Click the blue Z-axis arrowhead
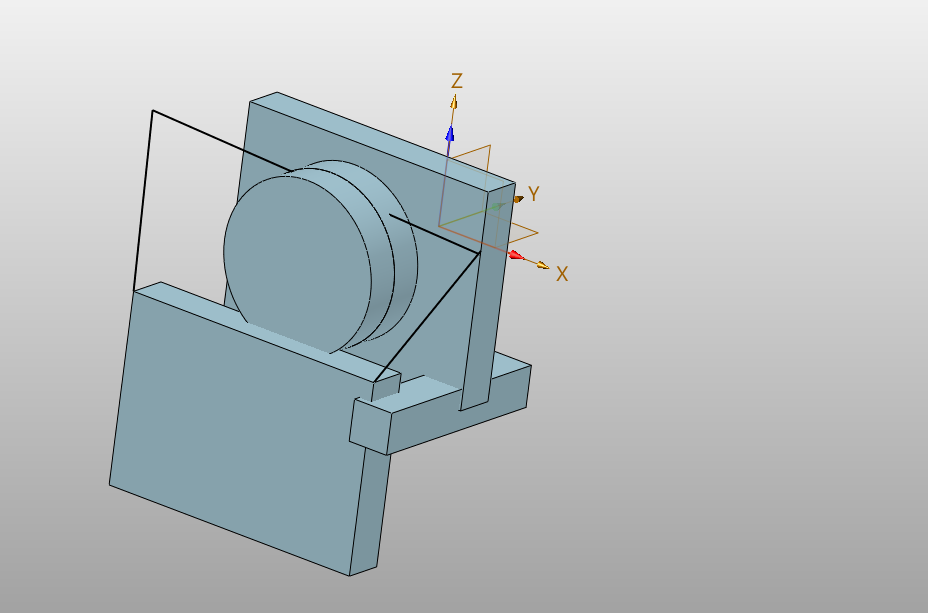This screenshot has height=613, width=928. tap(450, 134)
